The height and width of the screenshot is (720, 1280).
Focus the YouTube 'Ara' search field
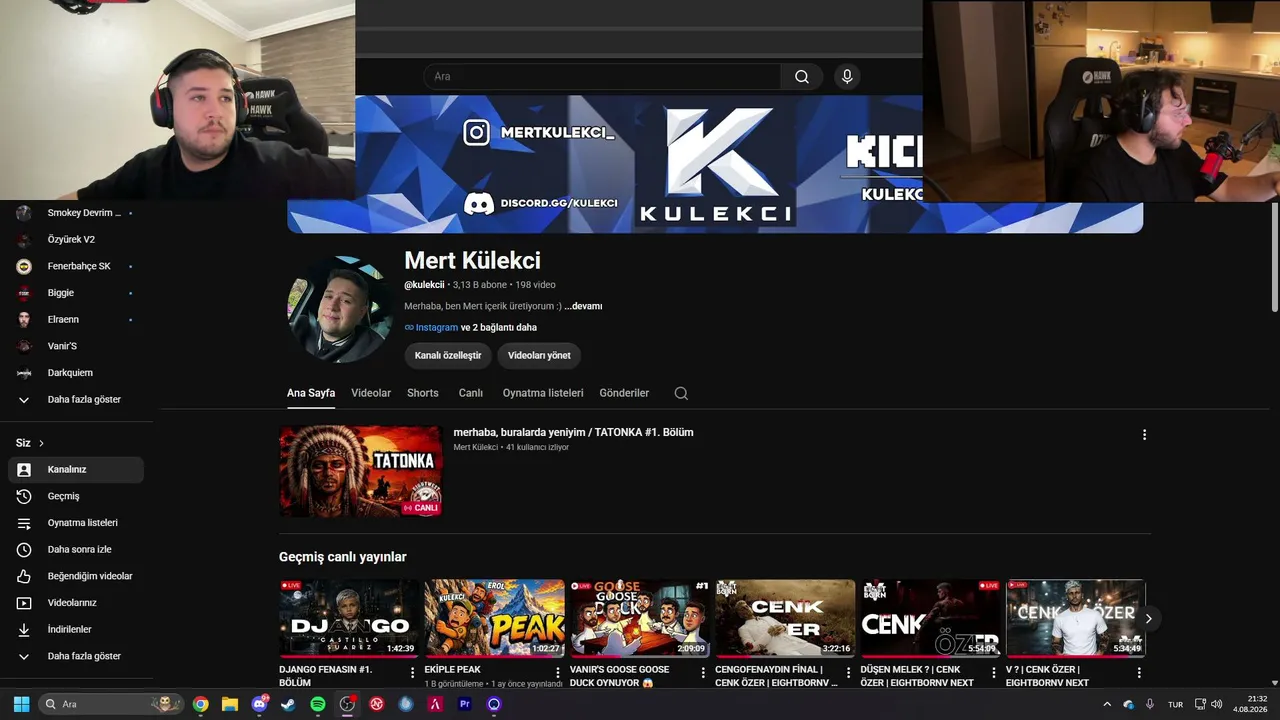pos(602,77)
